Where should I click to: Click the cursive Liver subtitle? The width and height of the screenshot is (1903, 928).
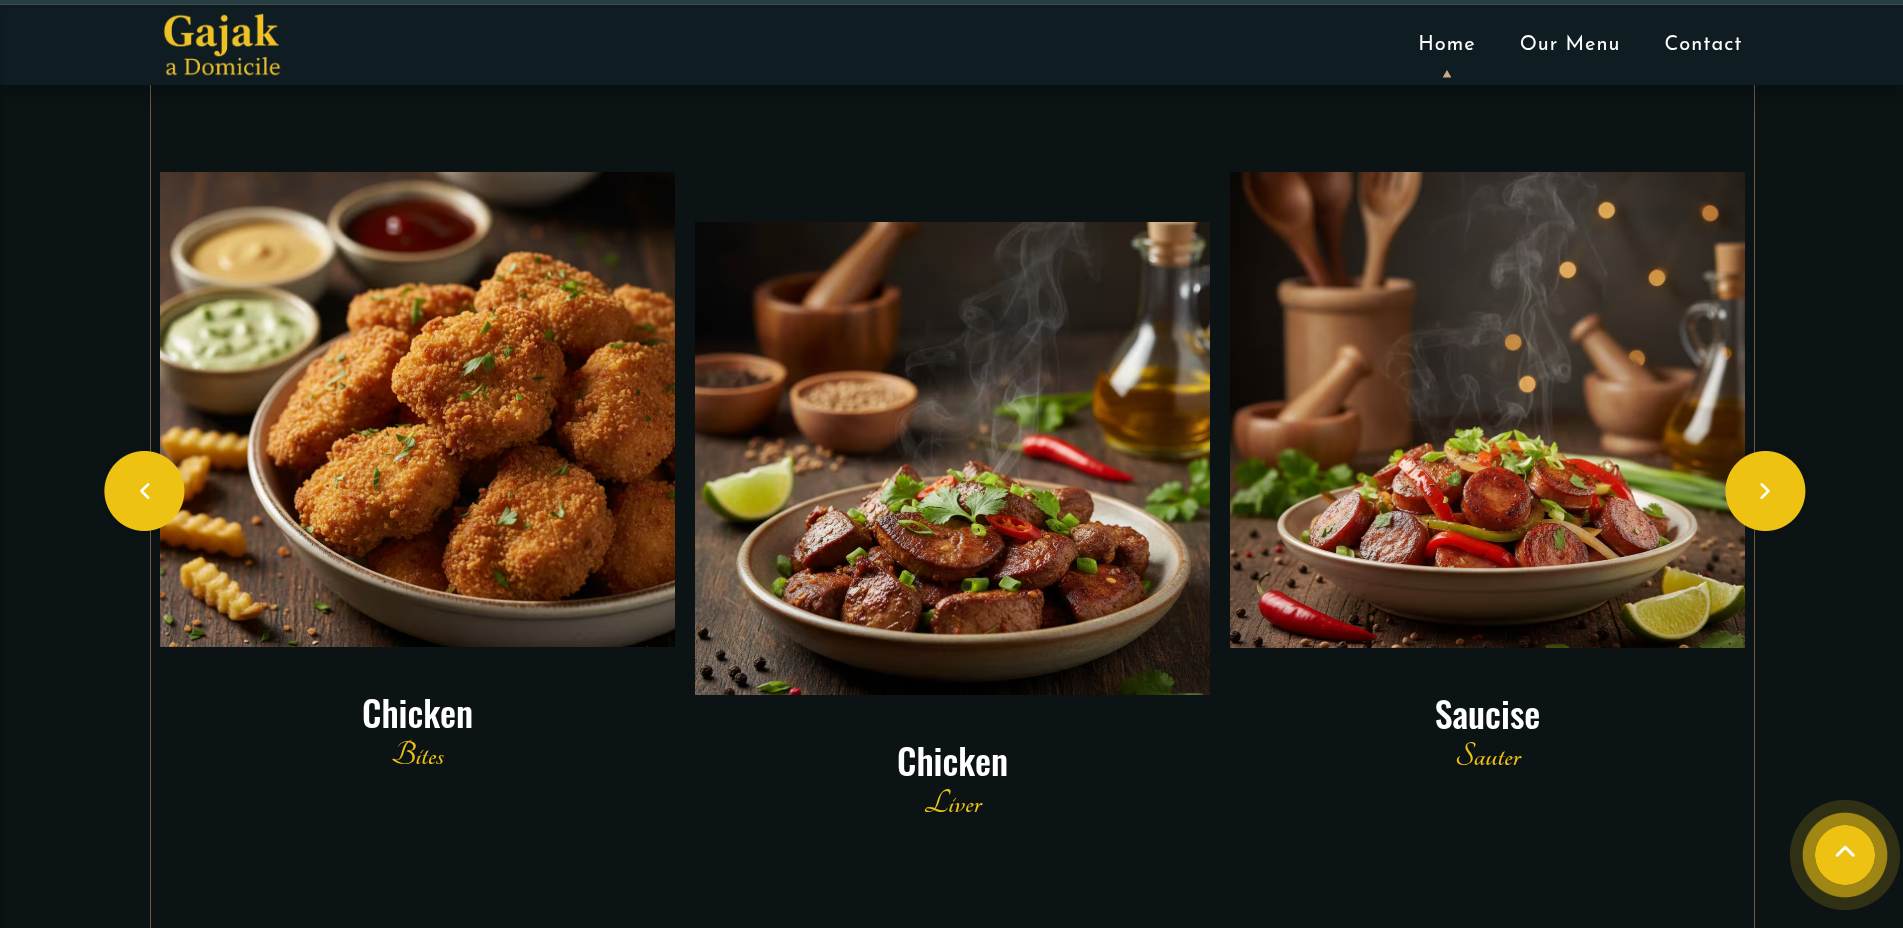pyautogui.click(x=954, y=802)
